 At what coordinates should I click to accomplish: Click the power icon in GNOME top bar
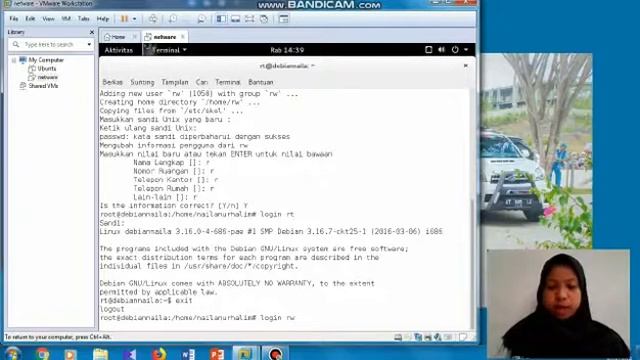(455, 50)
